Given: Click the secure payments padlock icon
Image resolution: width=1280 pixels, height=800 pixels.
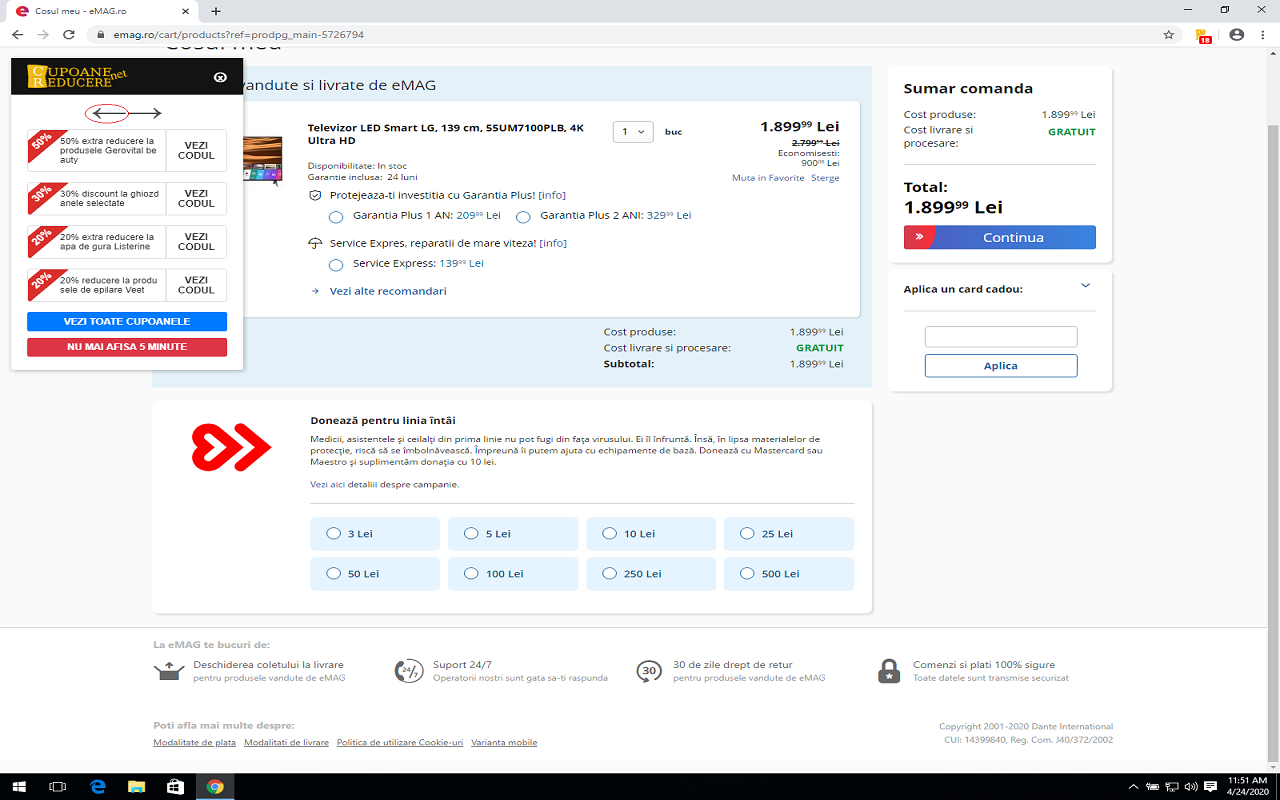Looking at the screenshot, I should 888,671.
